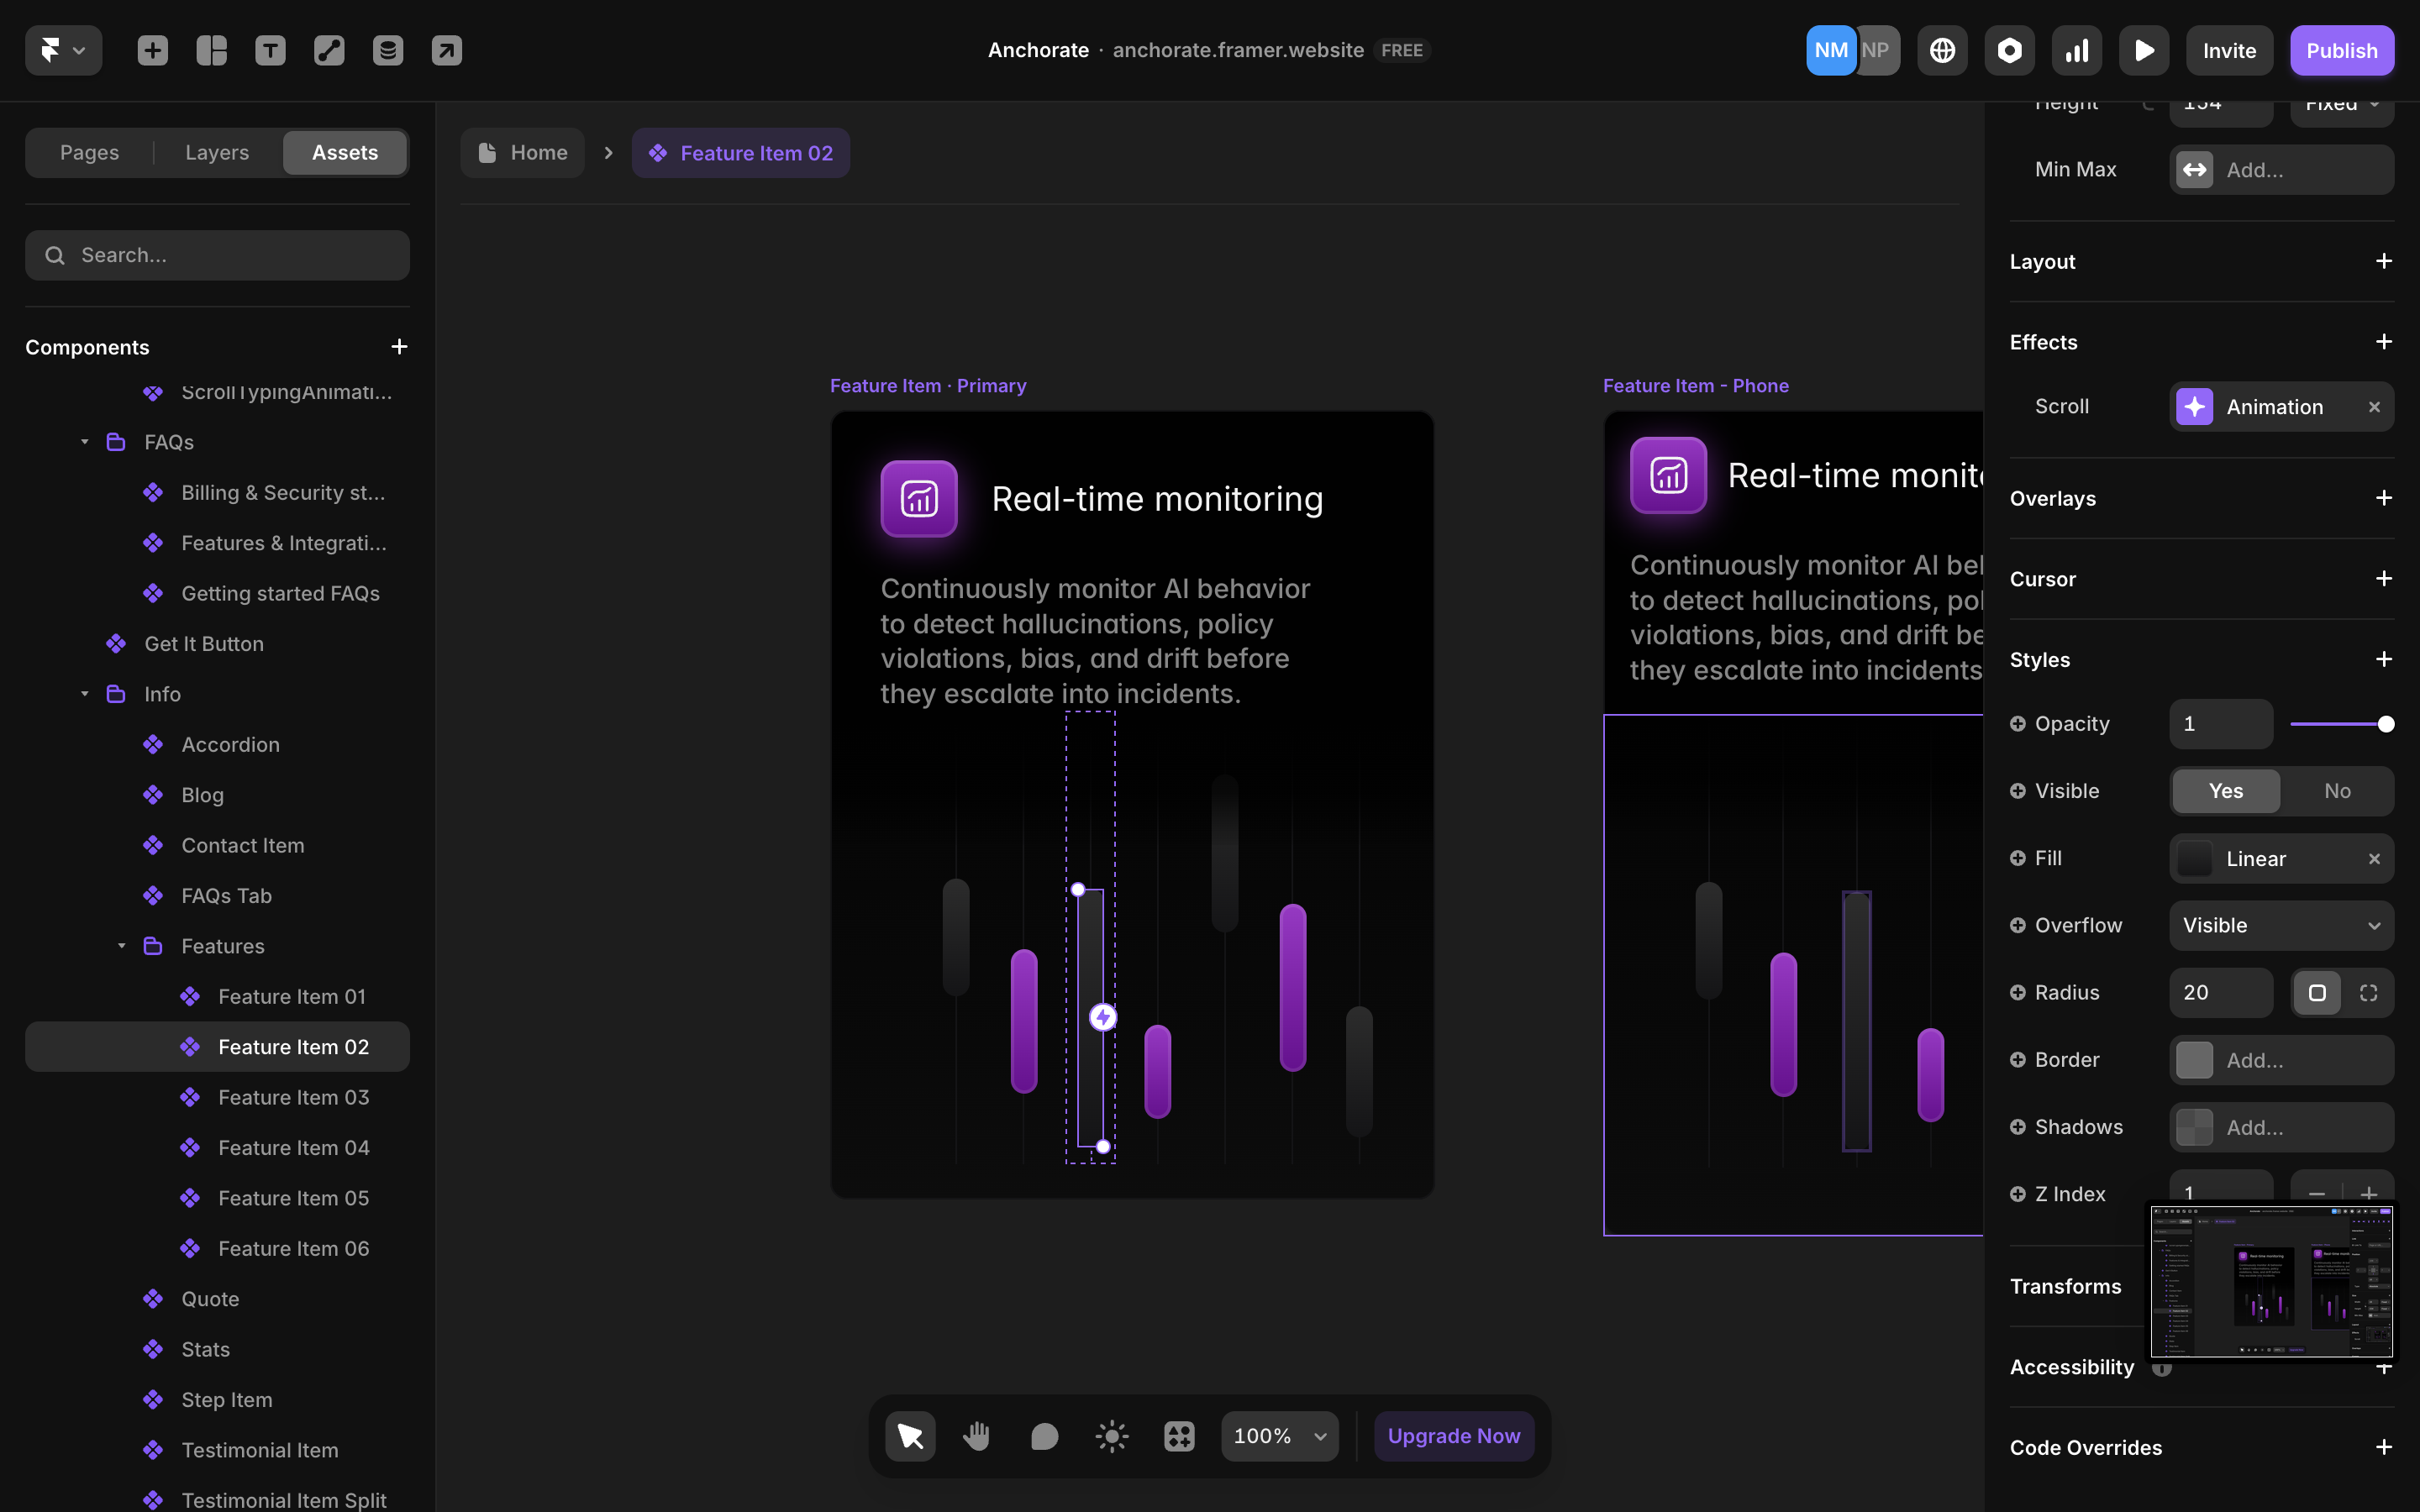The width and height of the screenshot is (2420, 1512).
Task: Set Visible to No
Action: [2336, 791]
